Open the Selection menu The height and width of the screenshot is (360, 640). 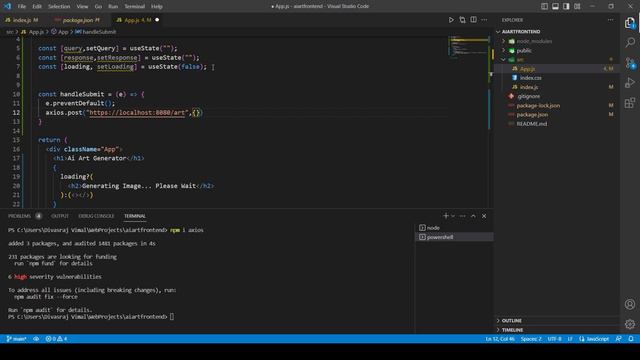click(x=59, y=7)
